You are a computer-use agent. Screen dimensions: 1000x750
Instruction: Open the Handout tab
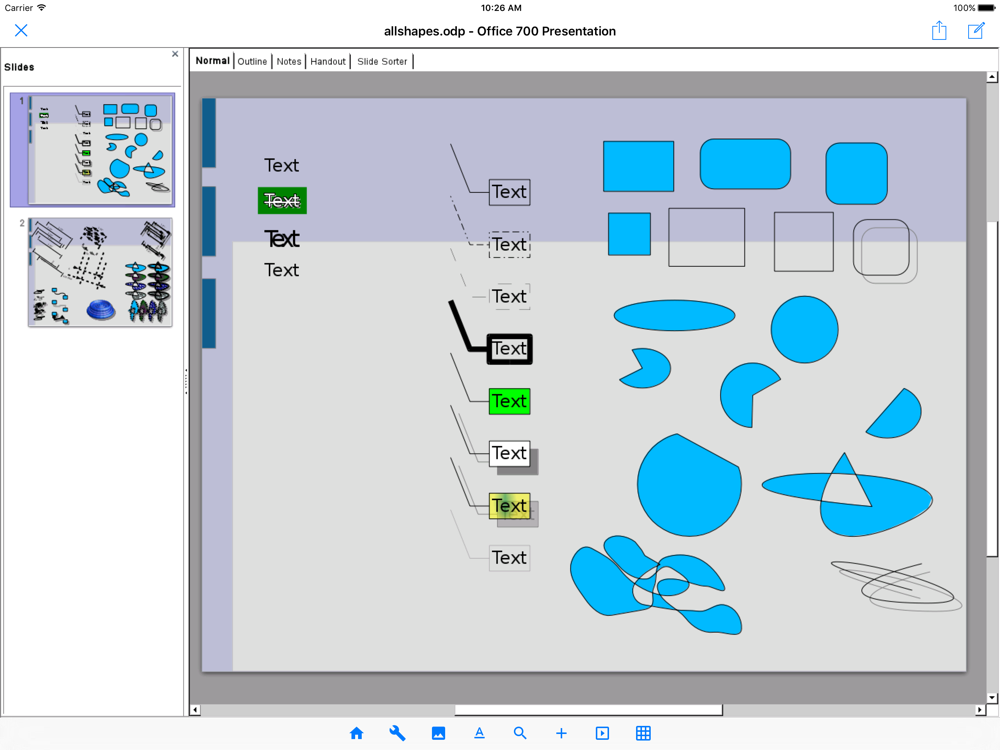click(x=328, y=61)
